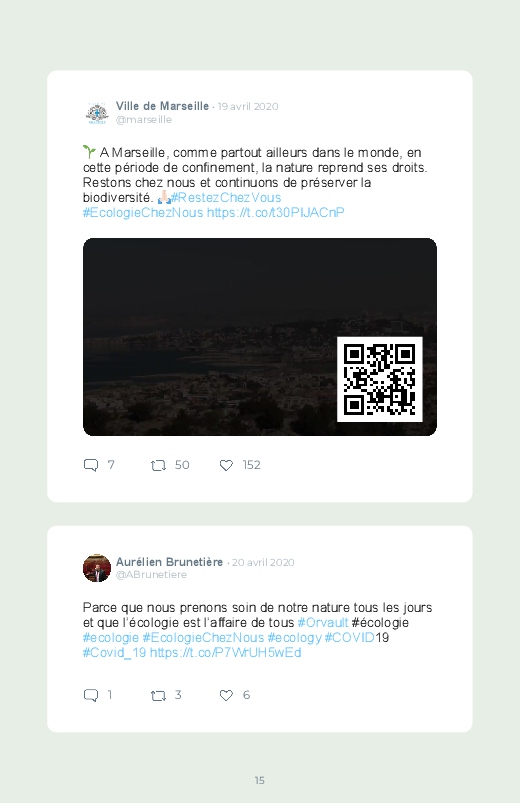520x803 pixels.
Task: Open the lowercase #ecologie hashtag
Action: pyautogui.click(x=111, y=638)
